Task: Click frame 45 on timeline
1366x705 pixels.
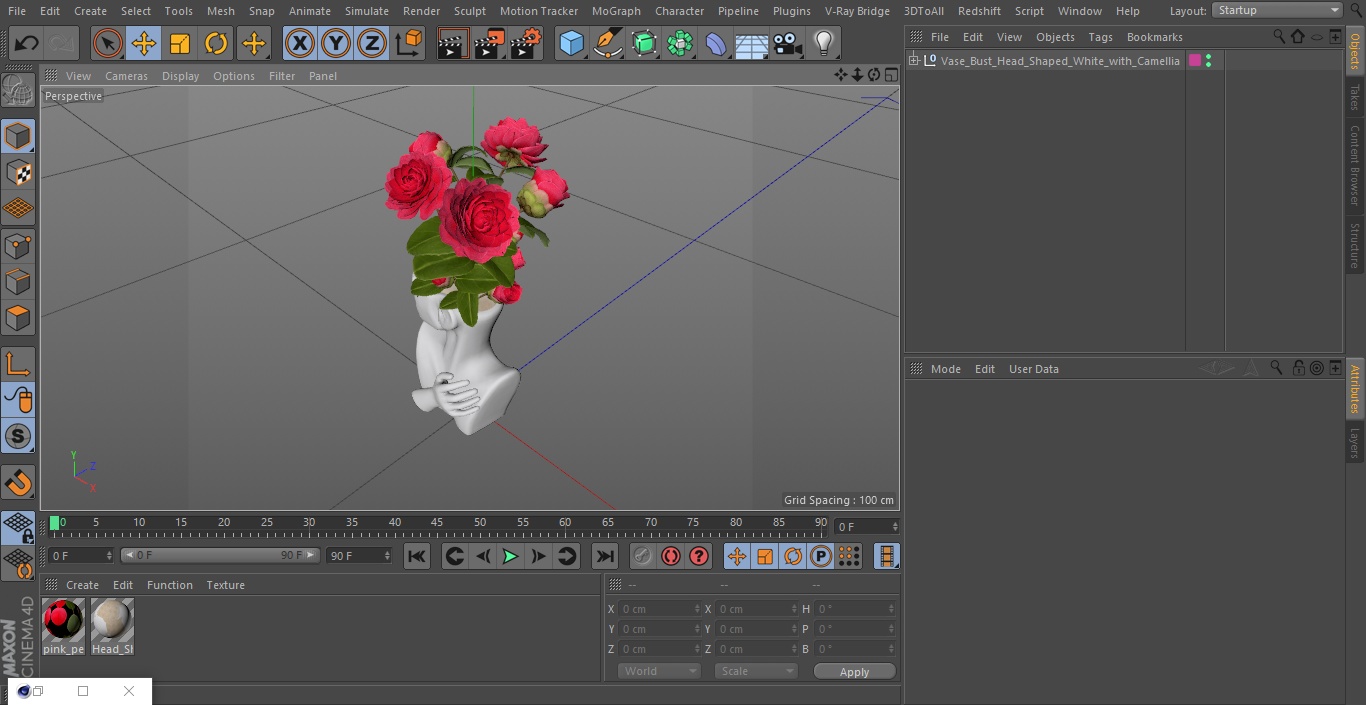Action: click(437, 522)
